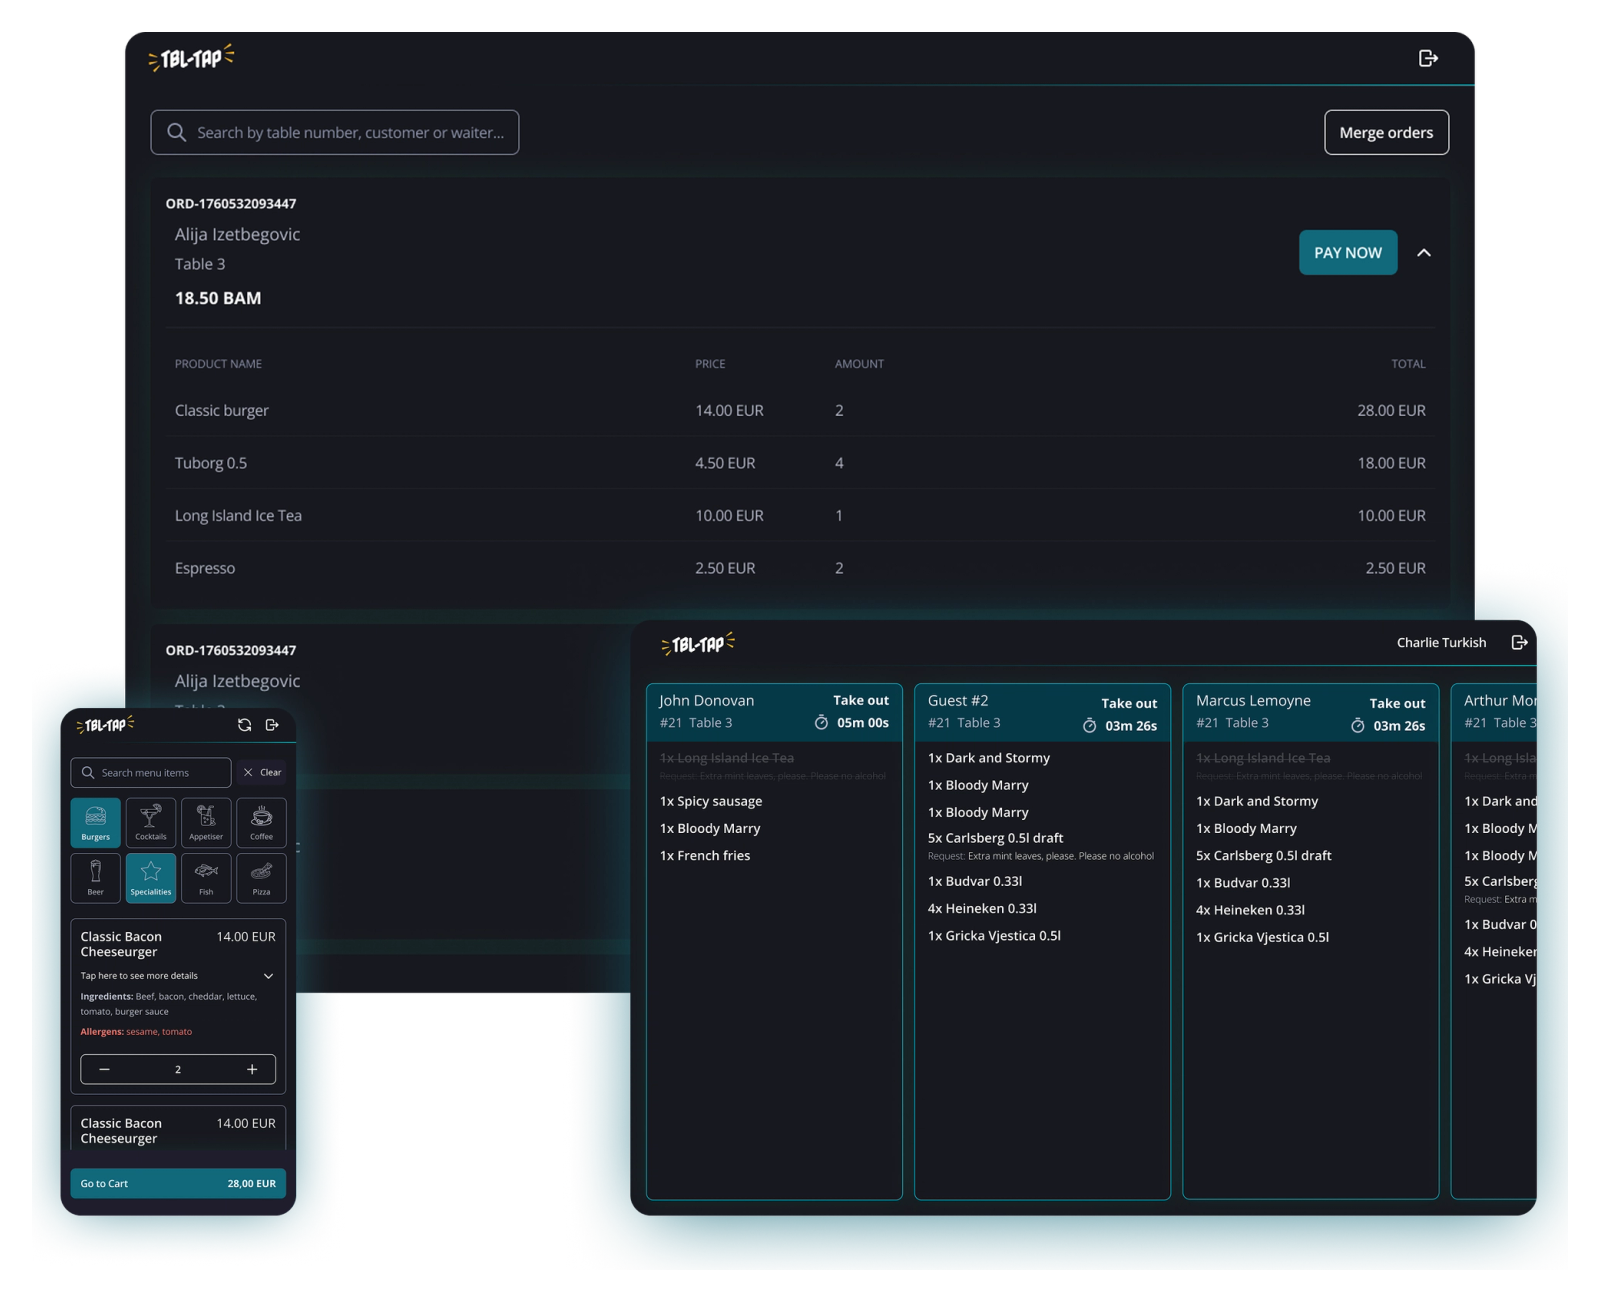Image resolution: width=1600 pixels, height=1302 pixels.
Task: Collapse Tap here to see more details chevron
Action: coord(268,976)
